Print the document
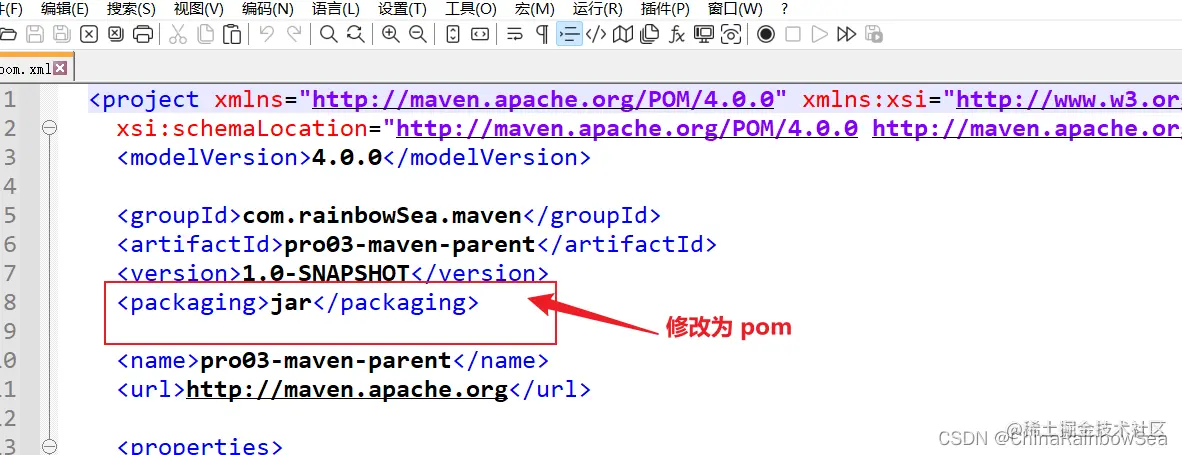The height and width of the screenshot is (455, 1182). pyautogui.click(x=142, y=35)
